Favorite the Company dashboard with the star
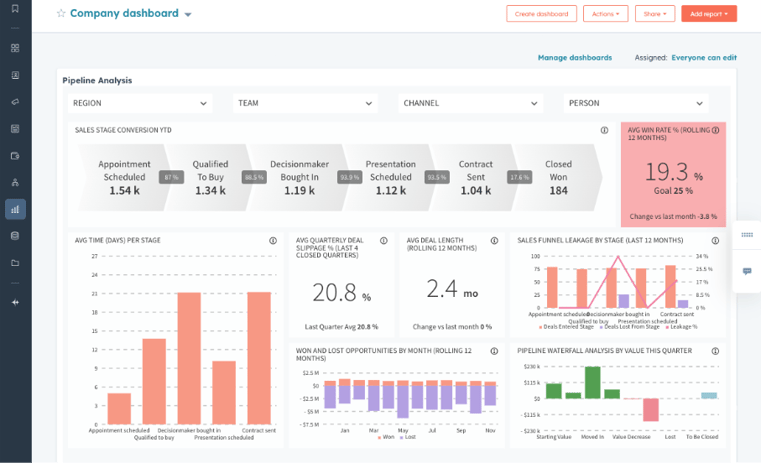The height and width of the screenshot is (463, 761). pos(61,14)
